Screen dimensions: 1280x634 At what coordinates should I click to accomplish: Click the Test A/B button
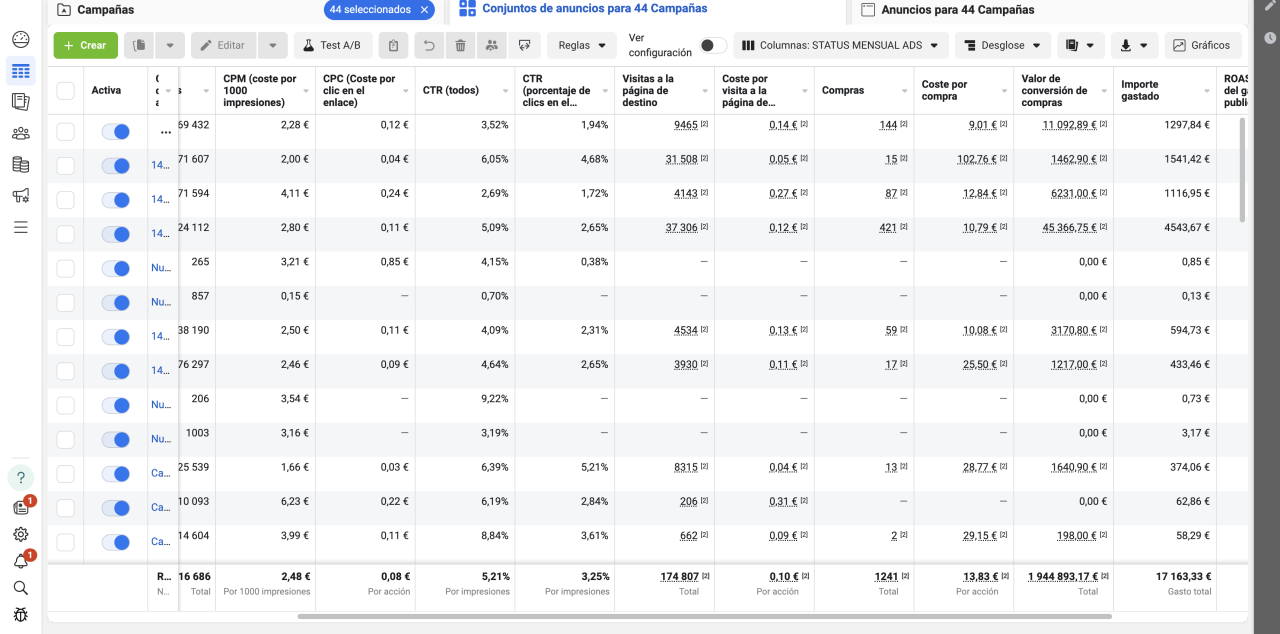click(333, 46)
